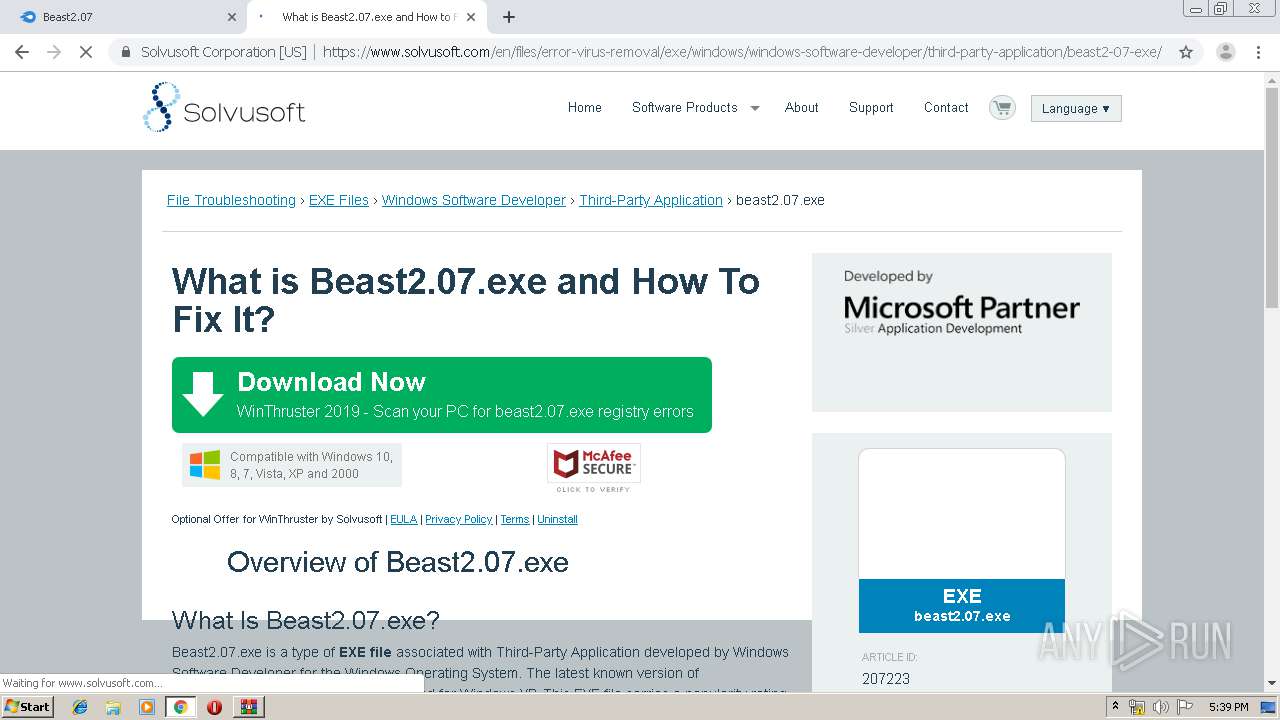1280x720 pixels.
Task: Click the beast2.07.exe breadcrumb text
Action: (780, 200)
